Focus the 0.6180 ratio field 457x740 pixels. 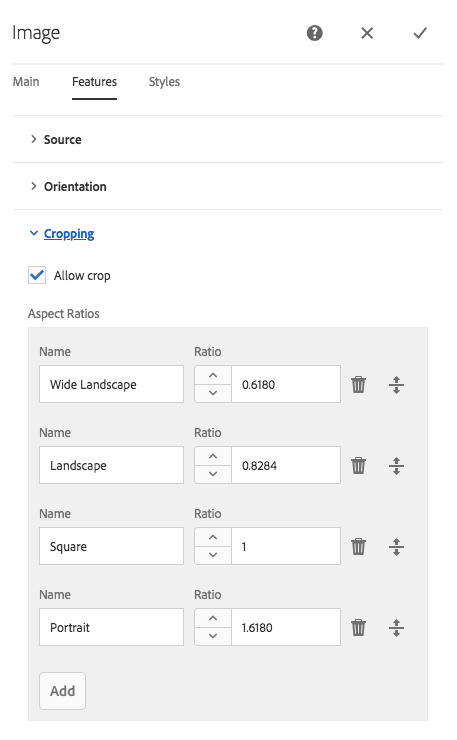pos(286,384)
